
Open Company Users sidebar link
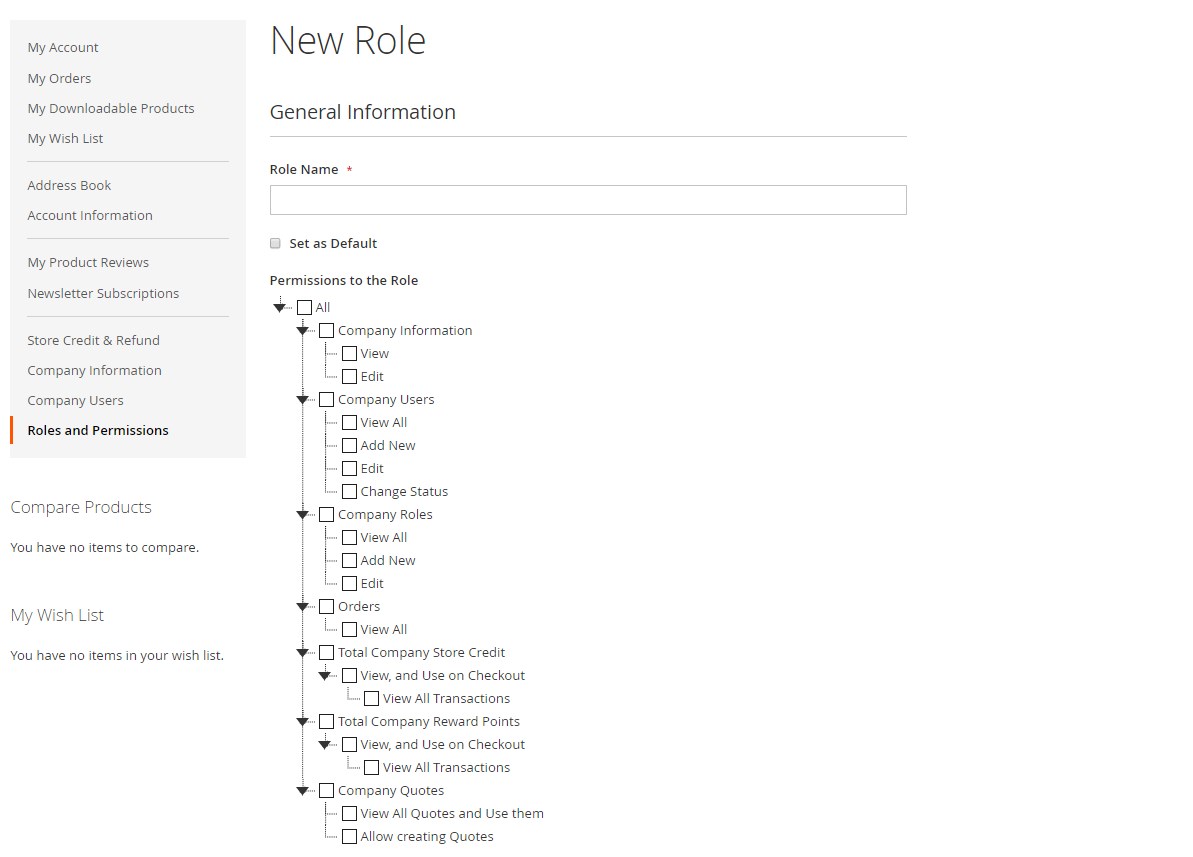pos(75,400)
